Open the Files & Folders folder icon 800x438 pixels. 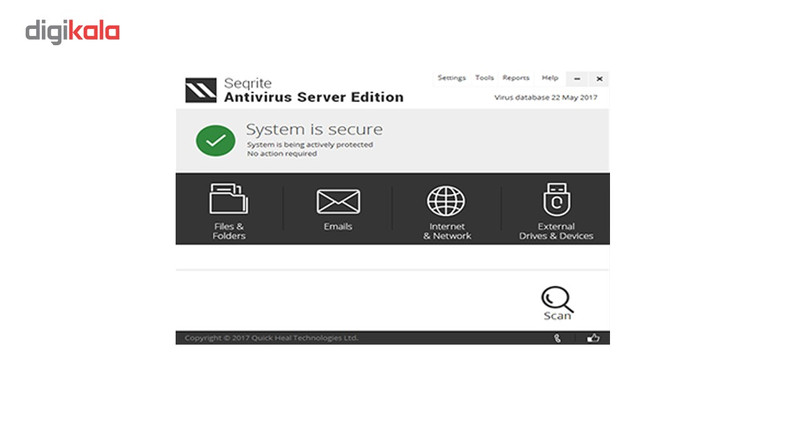click(229, 199)
